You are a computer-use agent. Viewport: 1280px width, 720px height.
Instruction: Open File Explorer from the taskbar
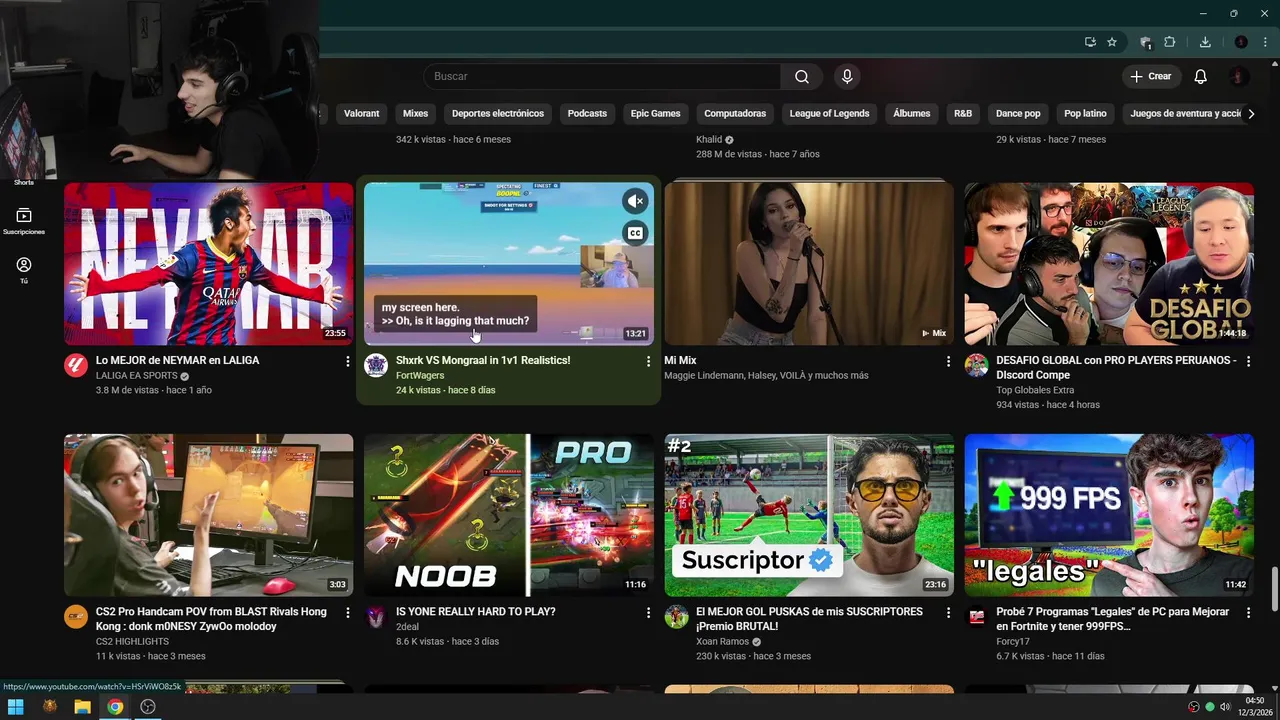[x=82, y=707]
